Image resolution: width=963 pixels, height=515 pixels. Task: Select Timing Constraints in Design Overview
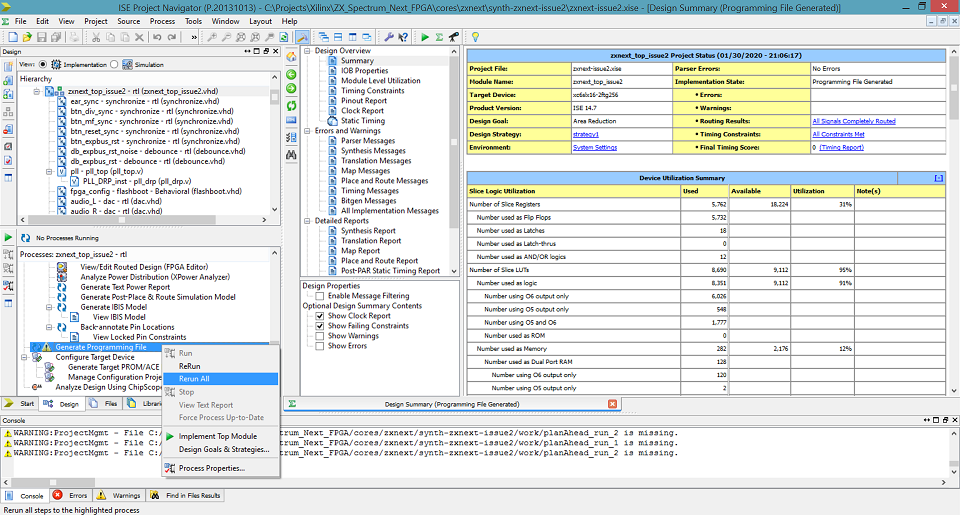[372, 91]
